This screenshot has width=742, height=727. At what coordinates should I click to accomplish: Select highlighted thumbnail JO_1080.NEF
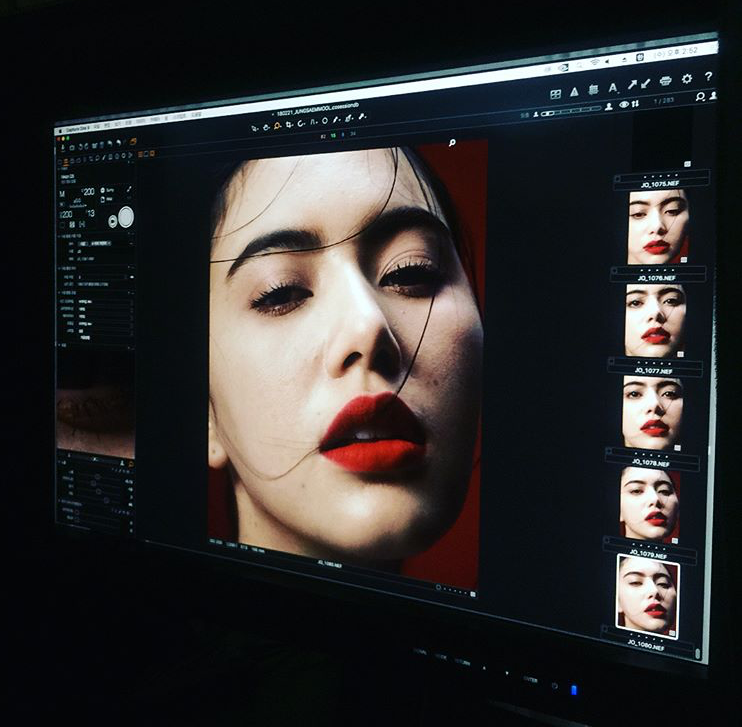click(647, 597)
